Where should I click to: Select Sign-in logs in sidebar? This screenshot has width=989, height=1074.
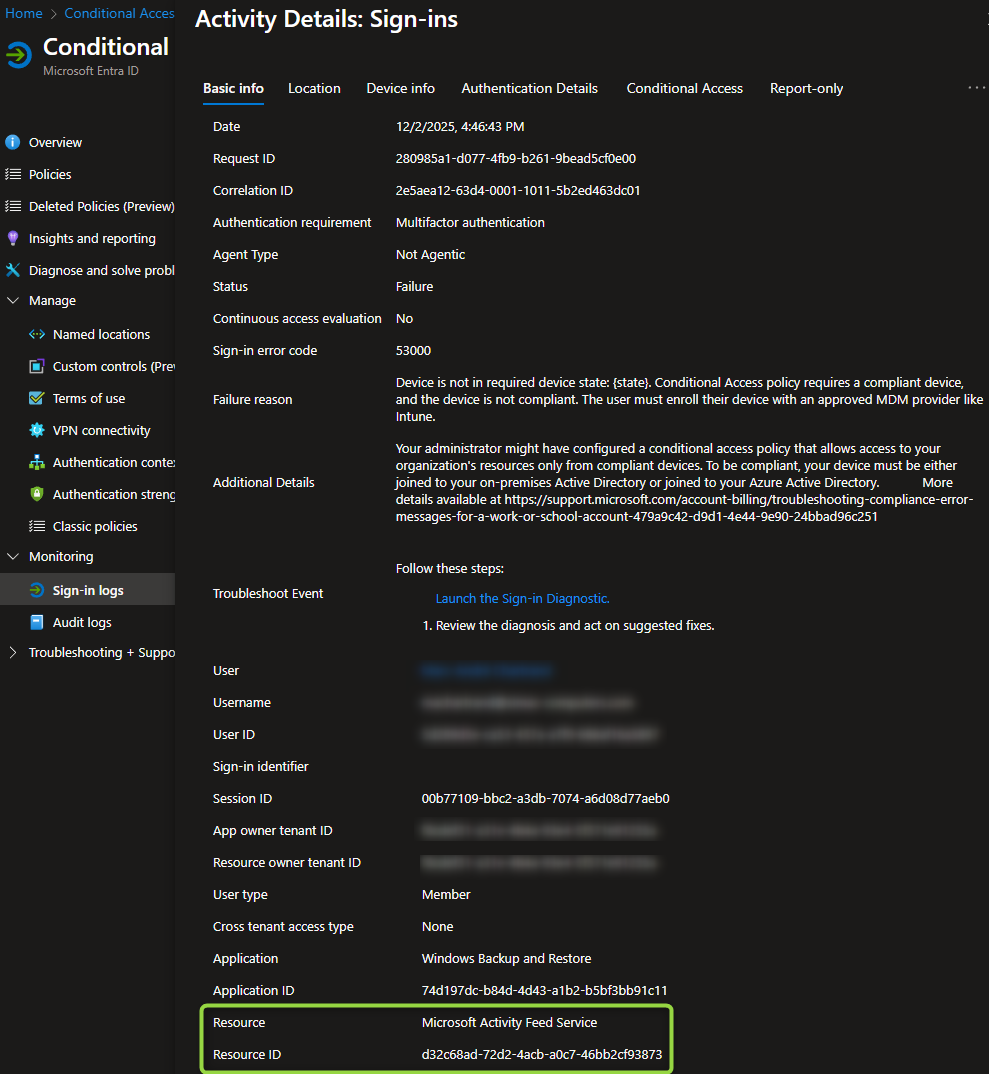(88, 590)
